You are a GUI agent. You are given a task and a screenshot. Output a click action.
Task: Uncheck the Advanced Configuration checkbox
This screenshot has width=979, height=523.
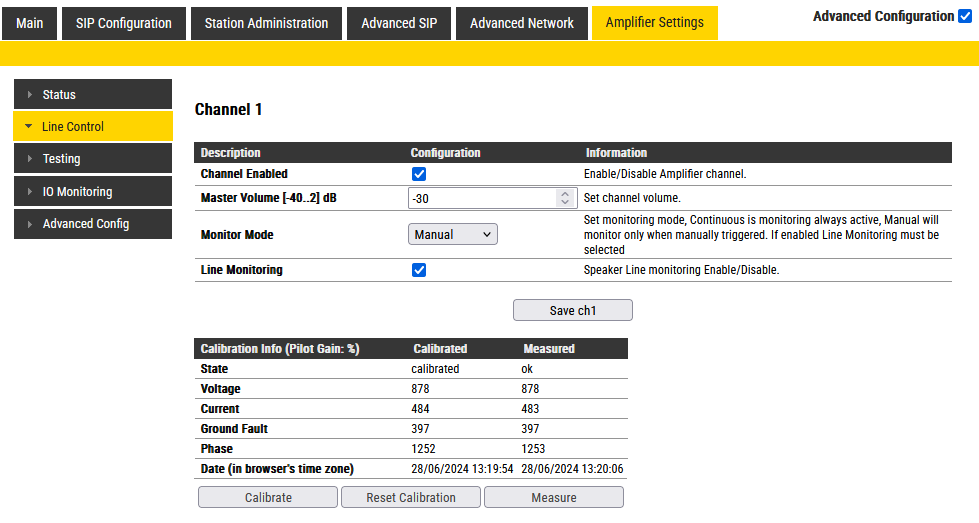point(964,16)
